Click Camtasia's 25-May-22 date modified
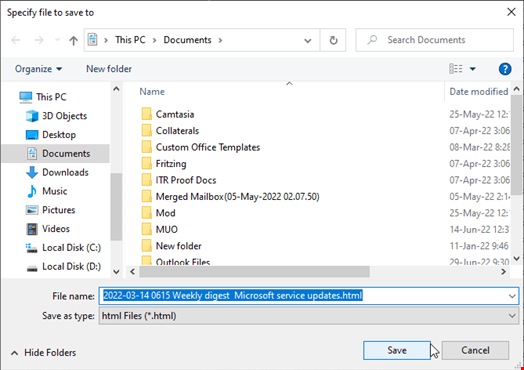 pos(479,114)
